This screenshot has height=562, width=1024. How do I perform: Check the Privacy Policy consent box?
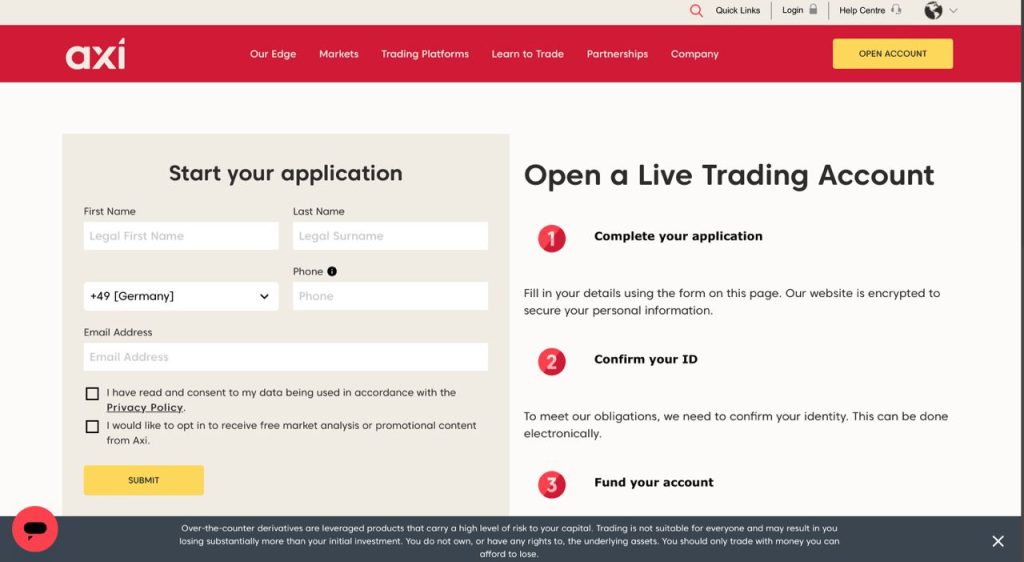[x=93, y=394]
